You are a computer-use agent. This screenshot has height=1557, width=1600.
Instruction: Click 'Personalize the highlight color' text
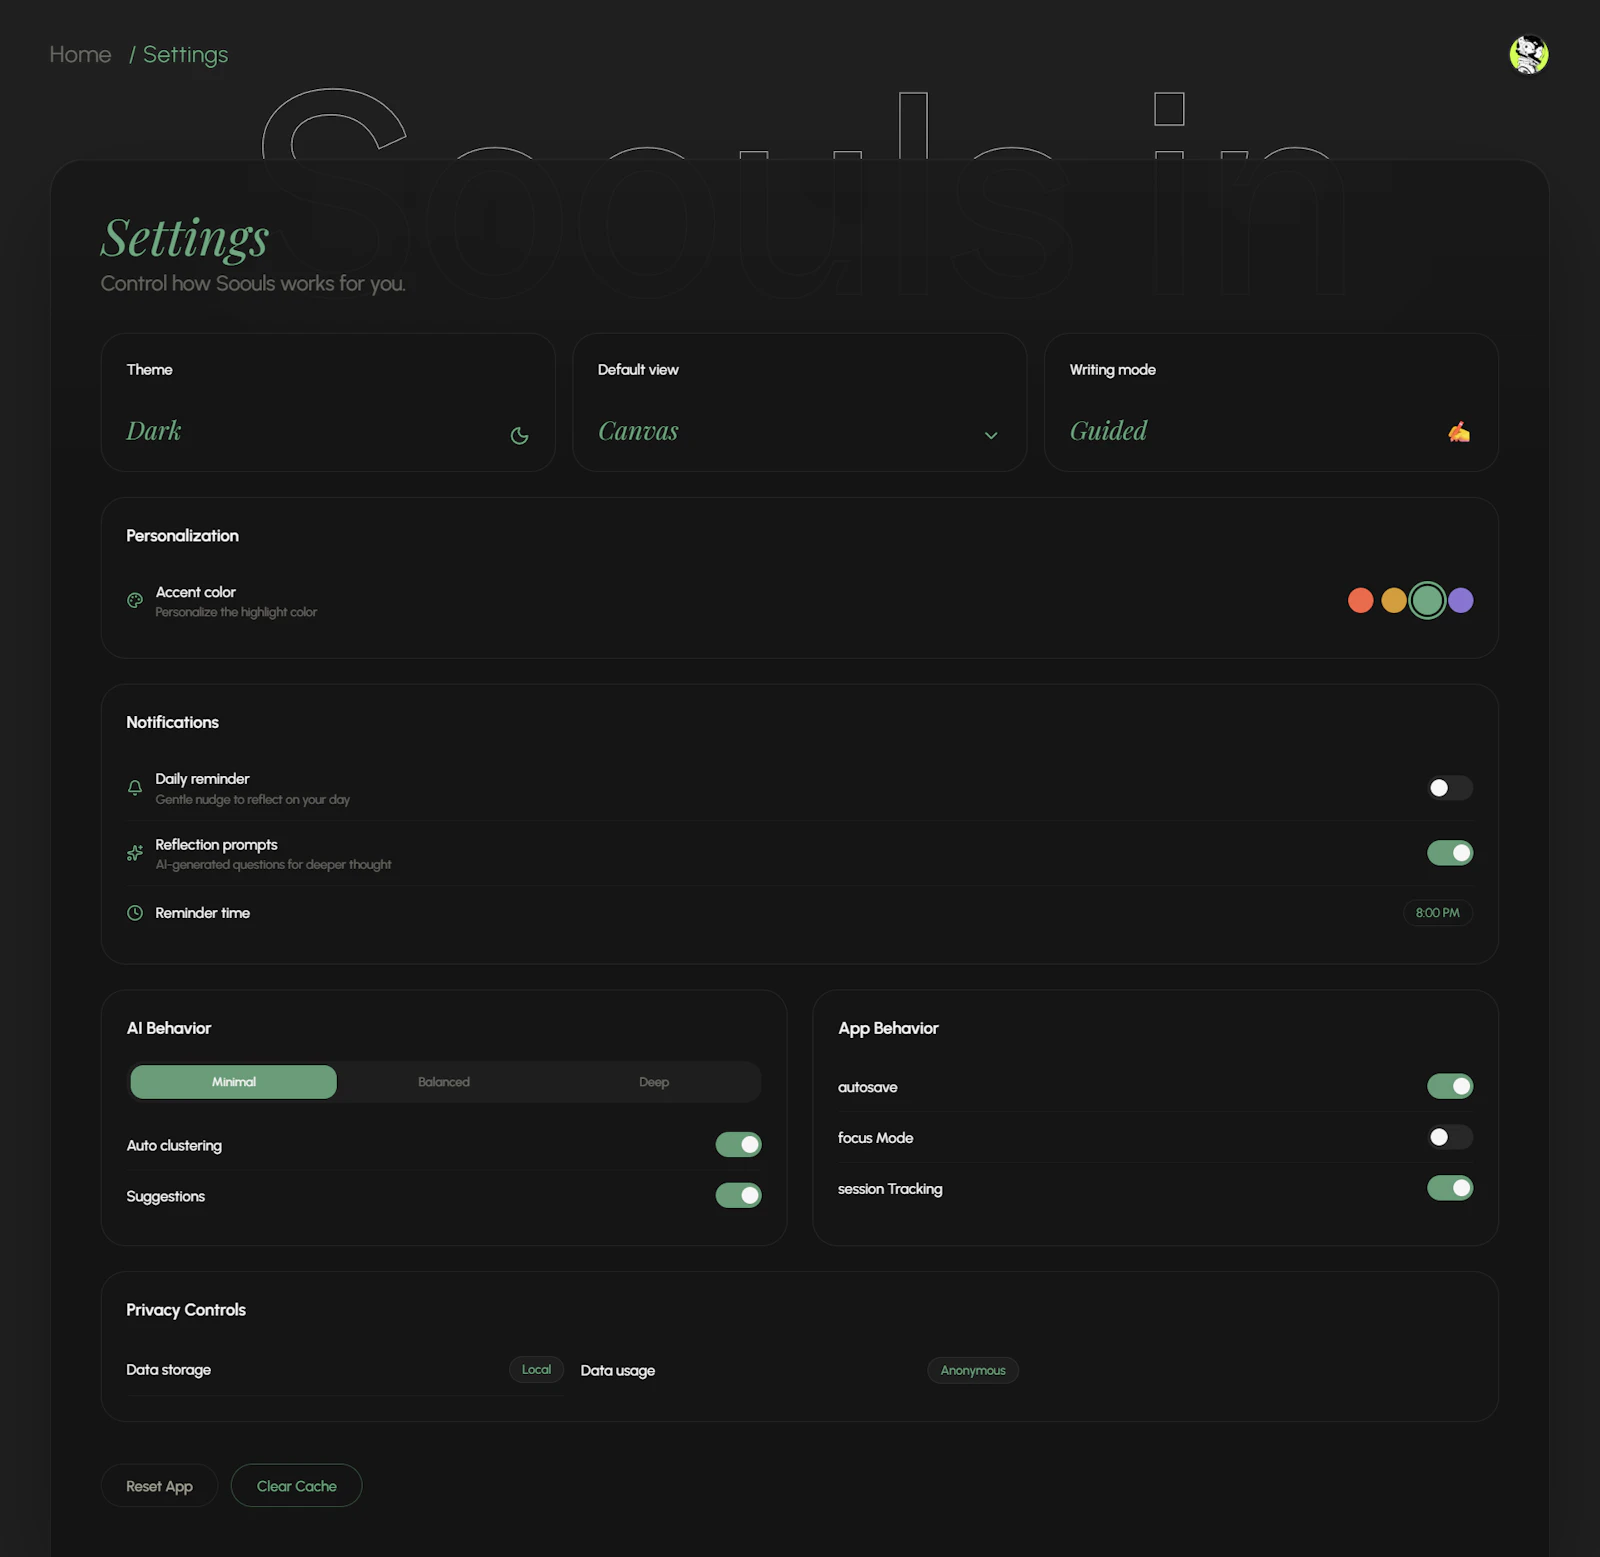point(236,612)
